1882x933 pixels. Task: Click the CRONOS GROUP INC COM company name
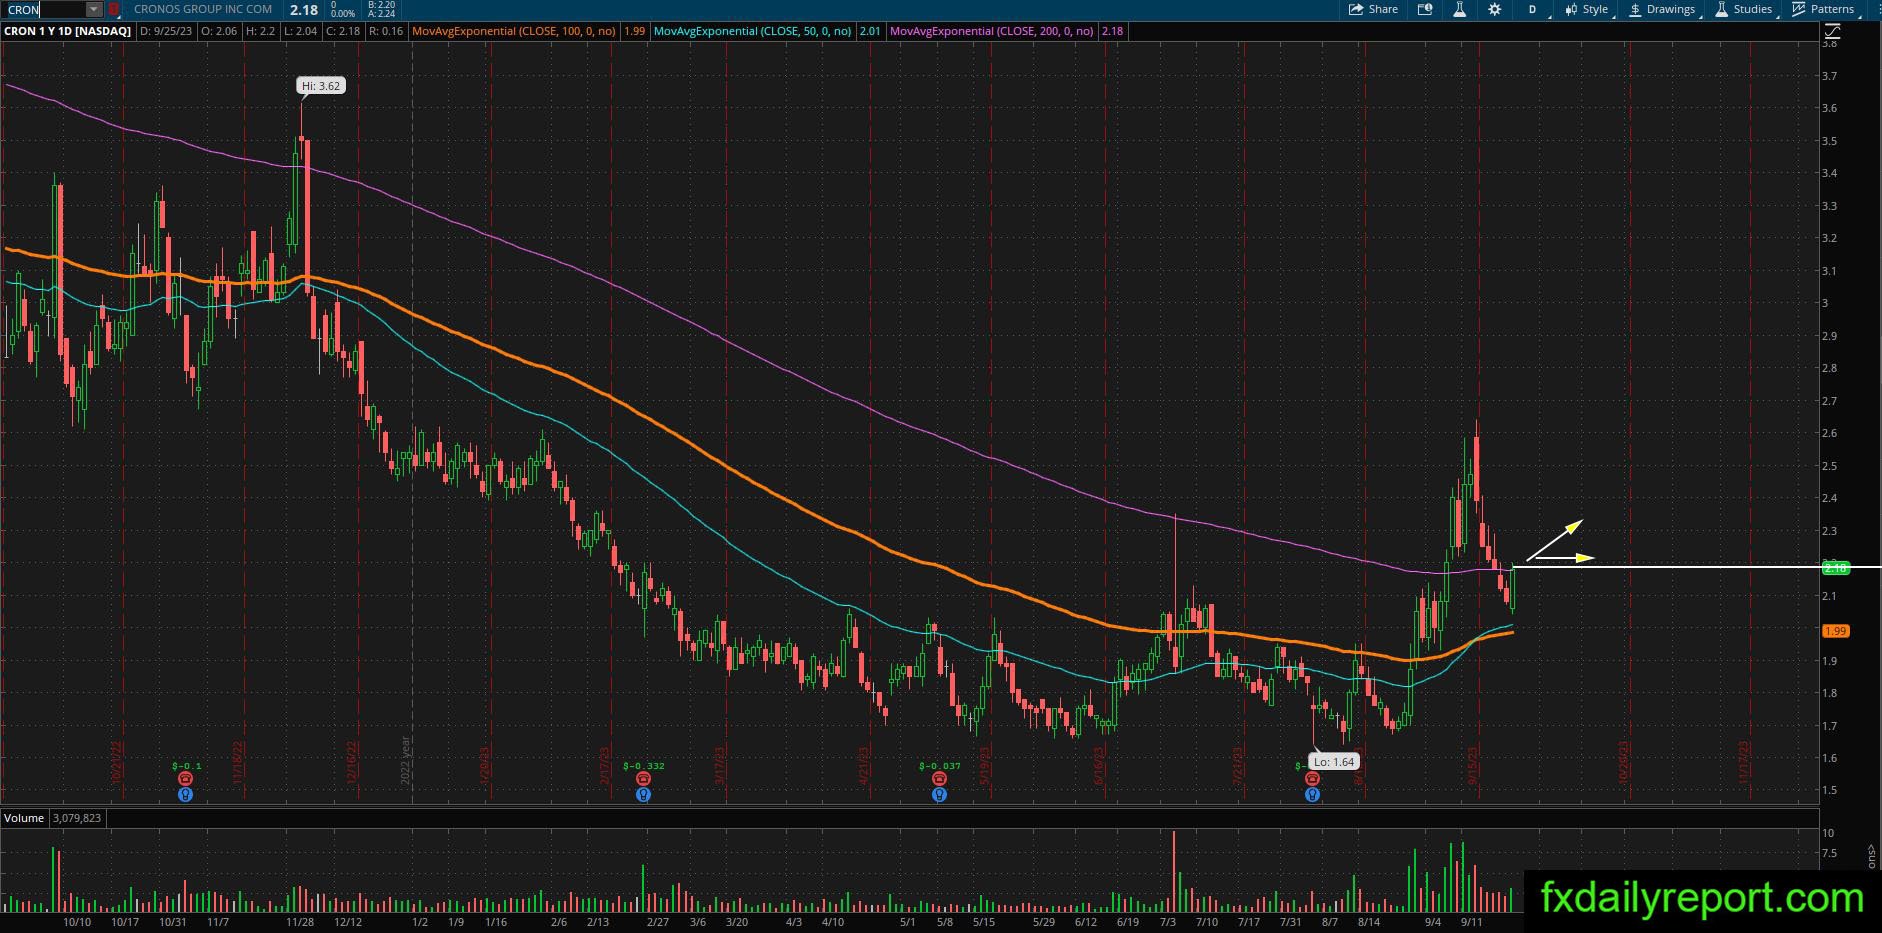coord(203,9)
